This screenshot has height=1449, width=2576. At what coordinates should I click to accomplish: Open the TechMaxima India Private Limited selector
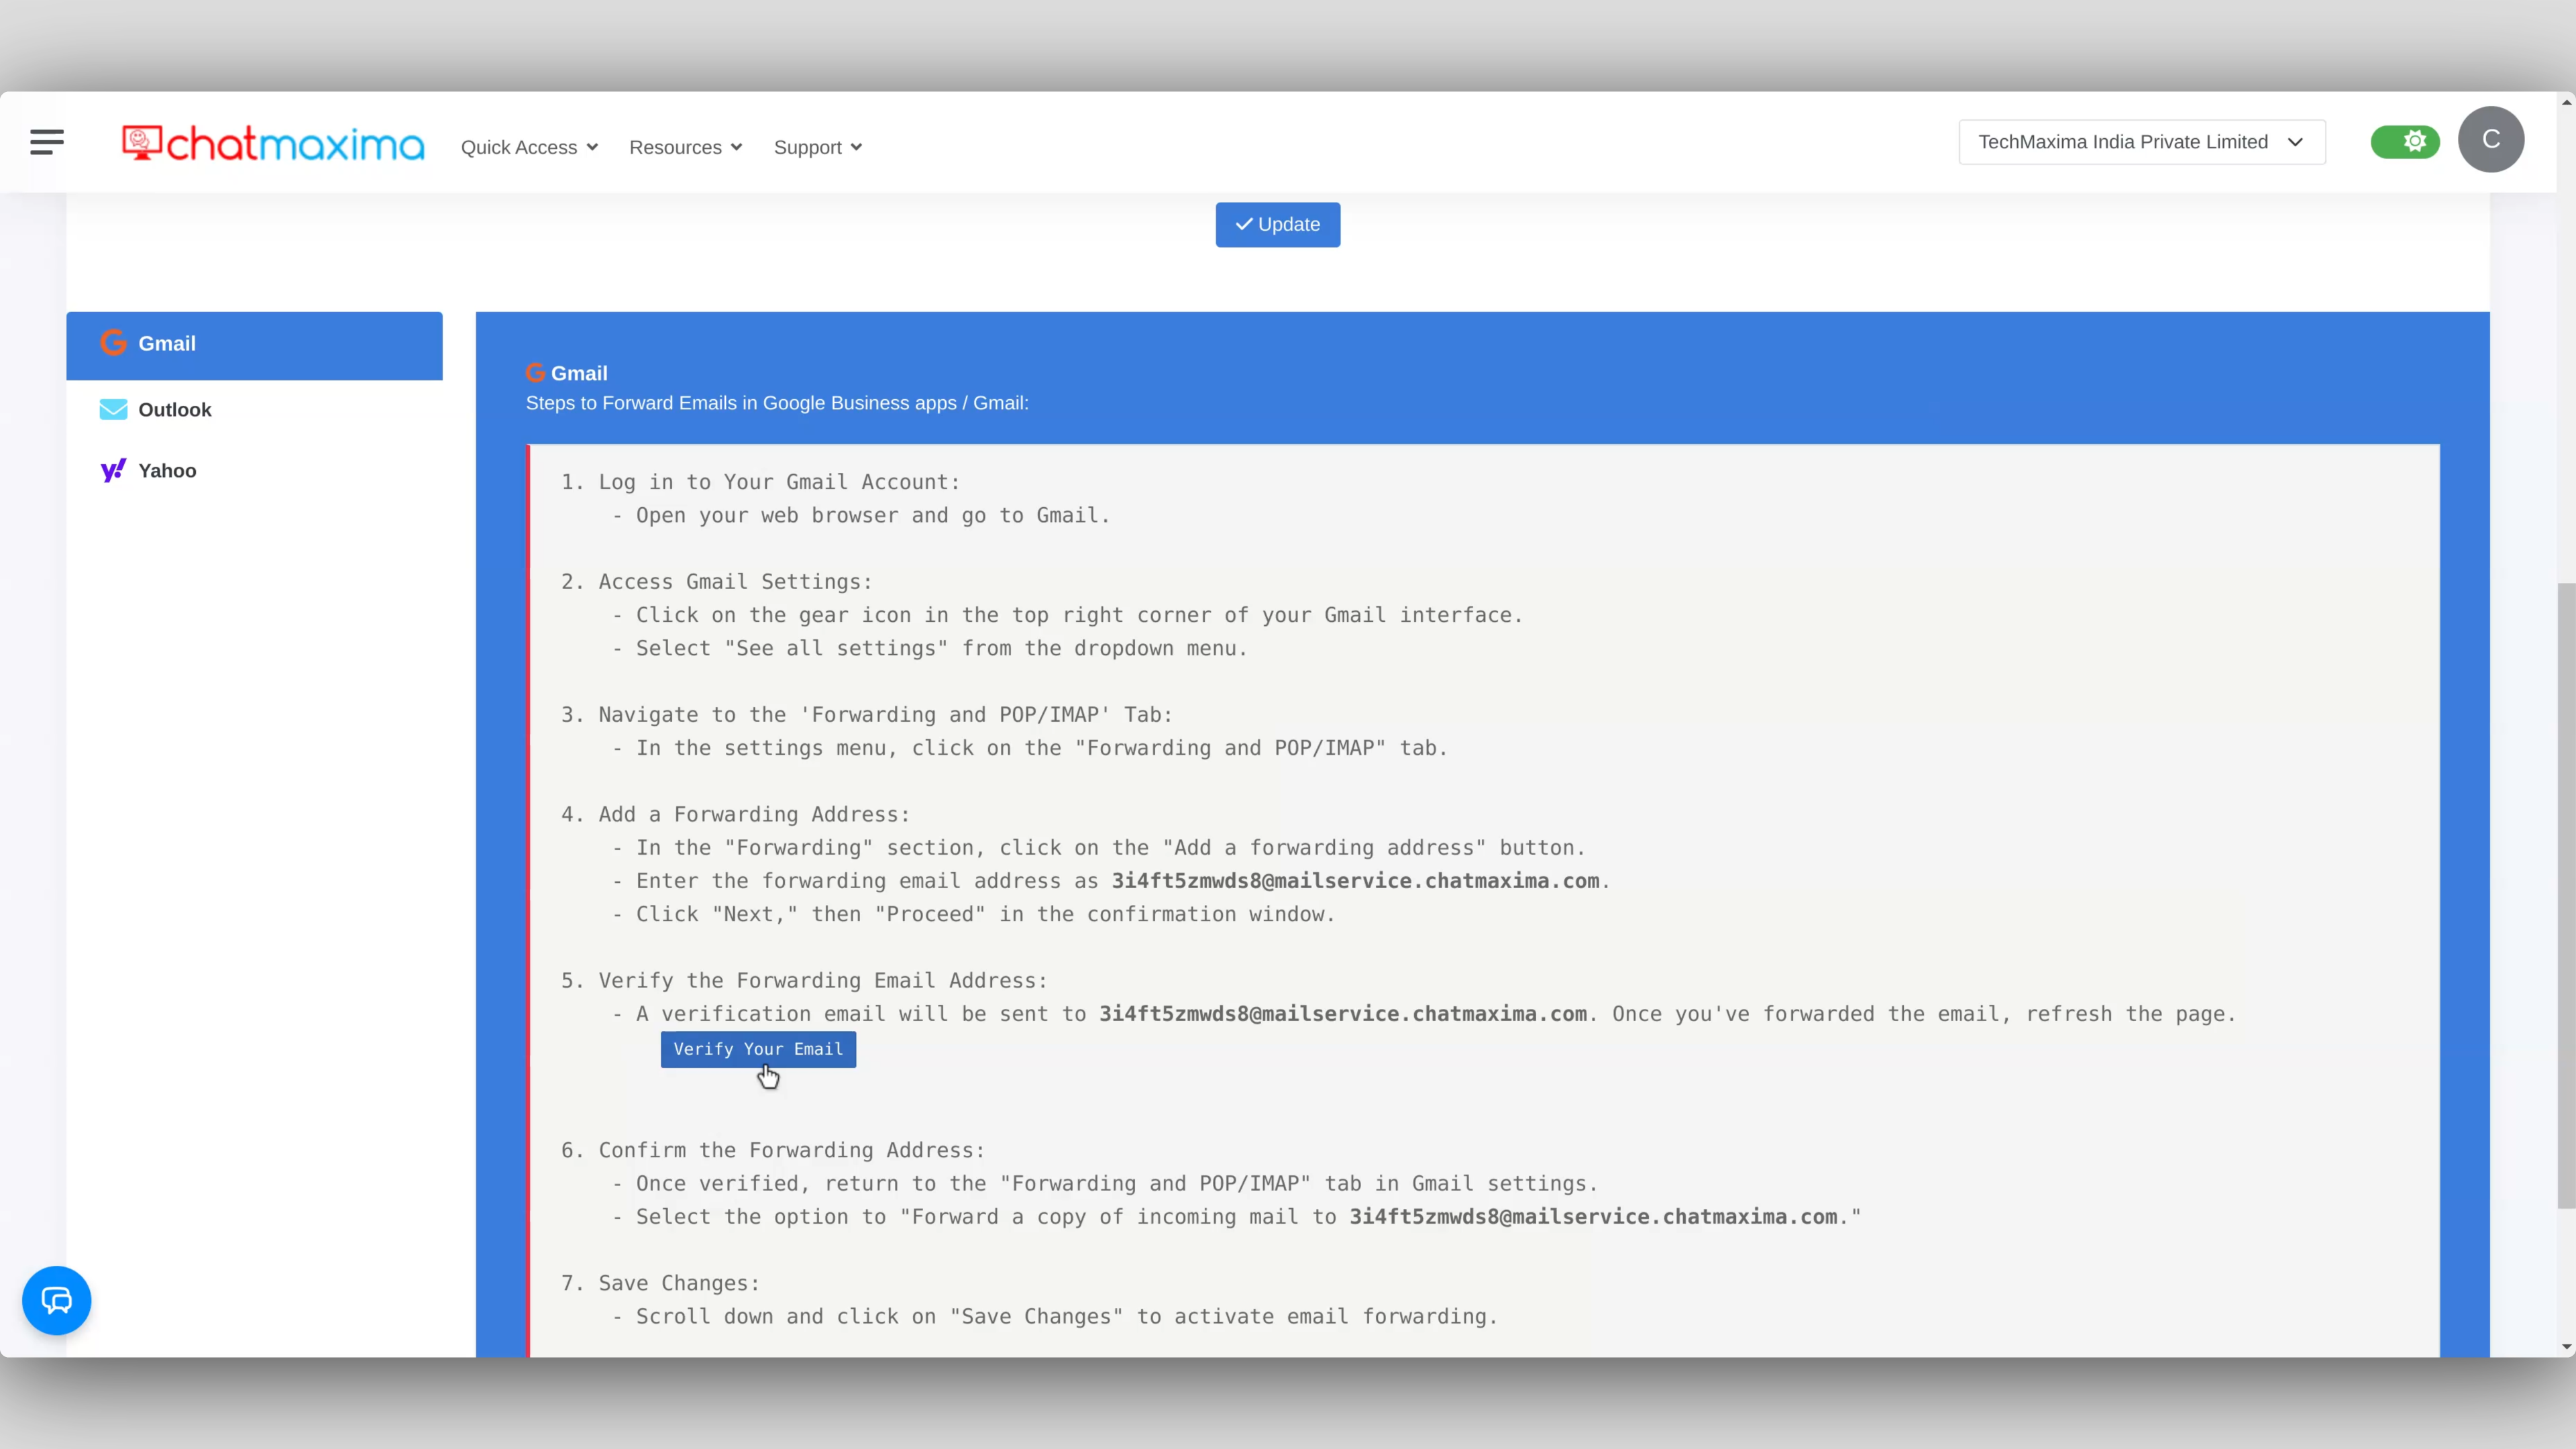click(2141, 142)
